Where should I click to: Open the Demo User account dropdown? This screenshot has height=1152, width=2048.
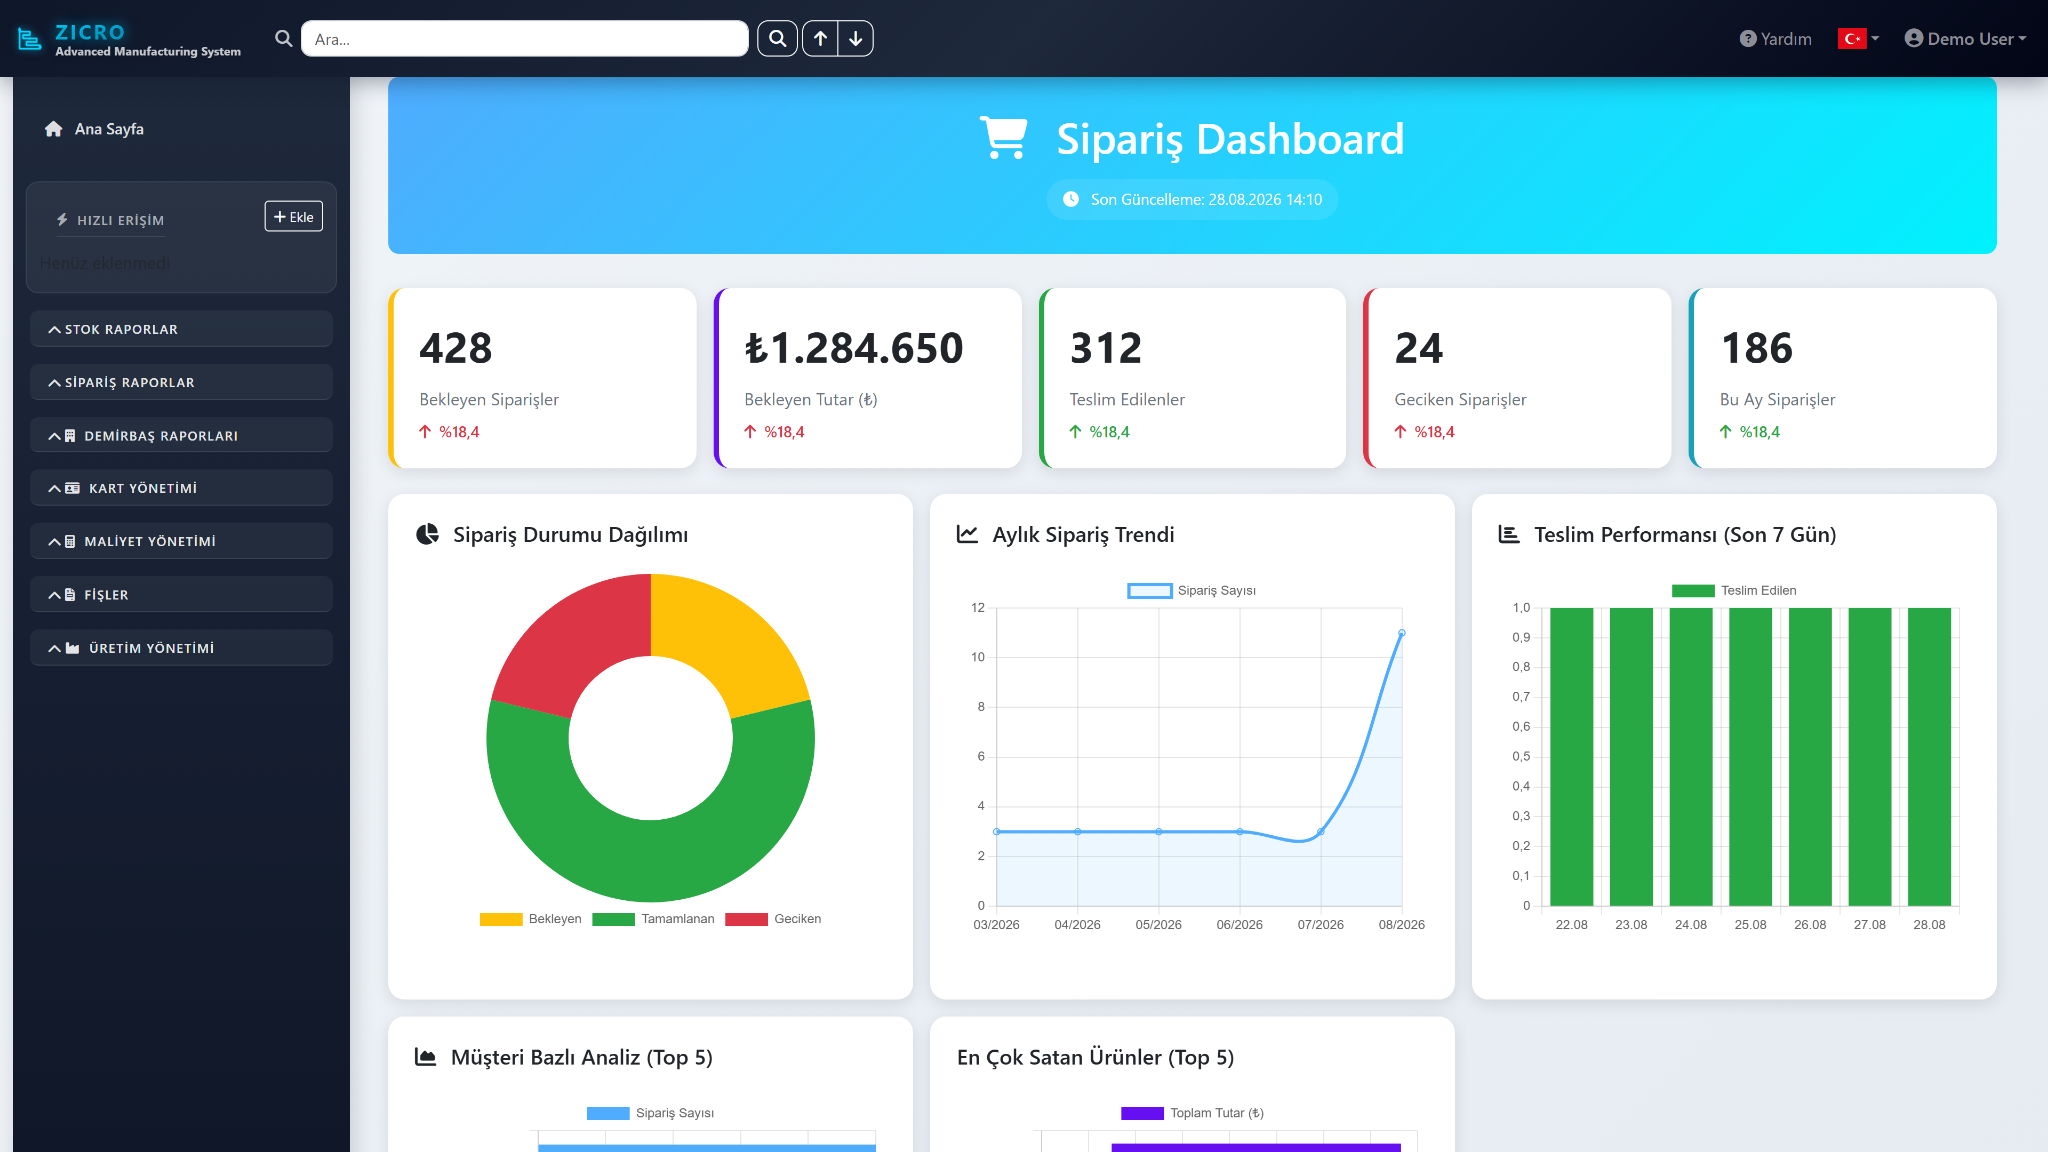click(1965, 39)
